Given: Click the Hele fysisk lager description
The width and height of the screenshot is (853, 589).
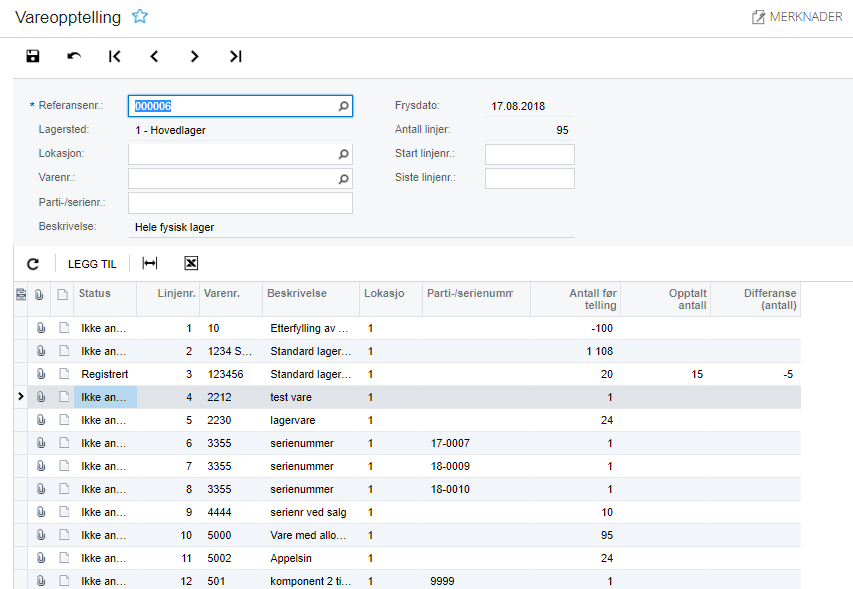Looking at the screenshot, I should click(174, 227).
